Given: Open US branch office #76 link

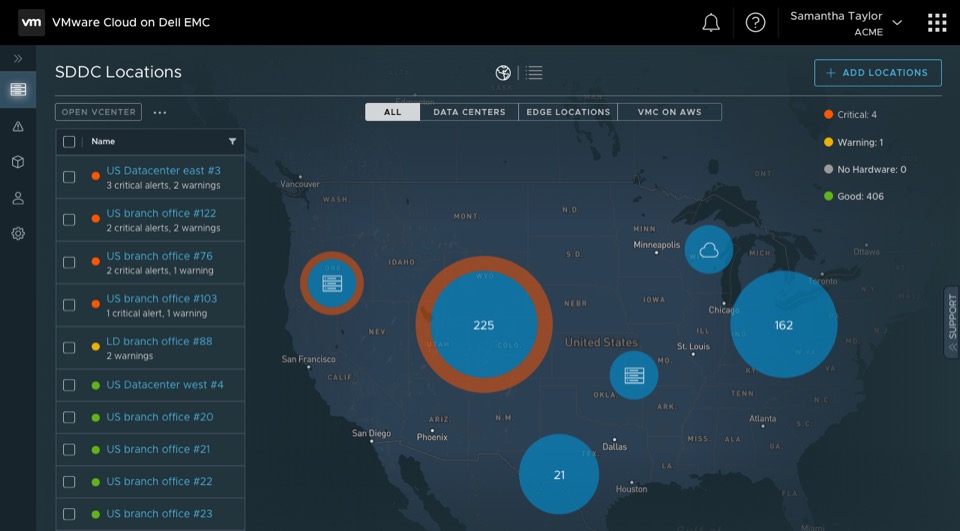Looking at the screenshot, I should click(159, 256).
